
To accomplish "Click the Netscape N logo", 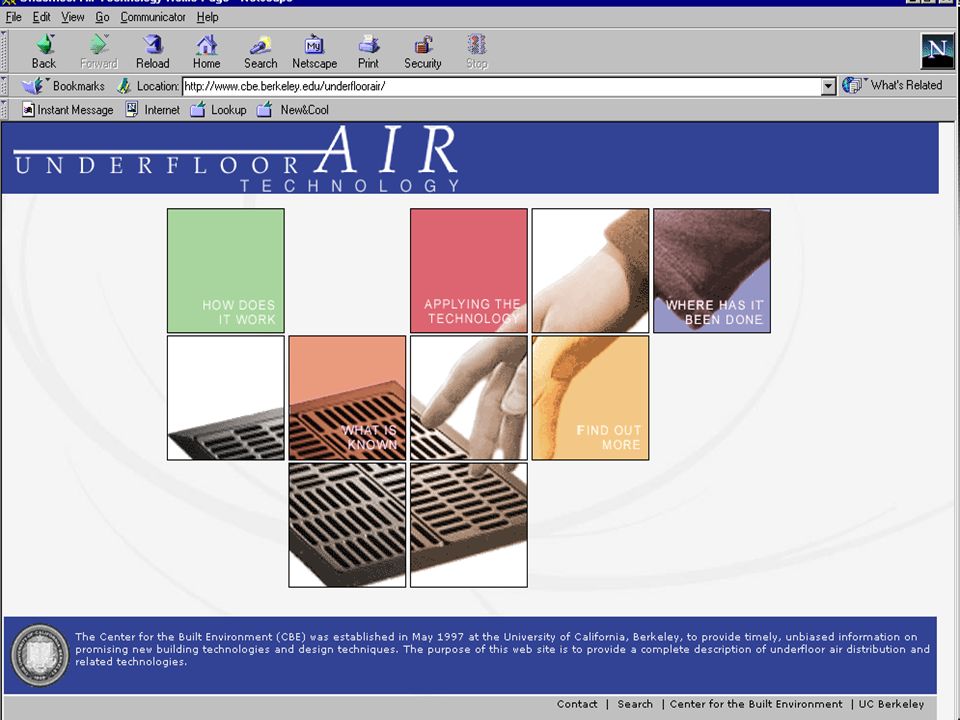I will click(937, 50).
